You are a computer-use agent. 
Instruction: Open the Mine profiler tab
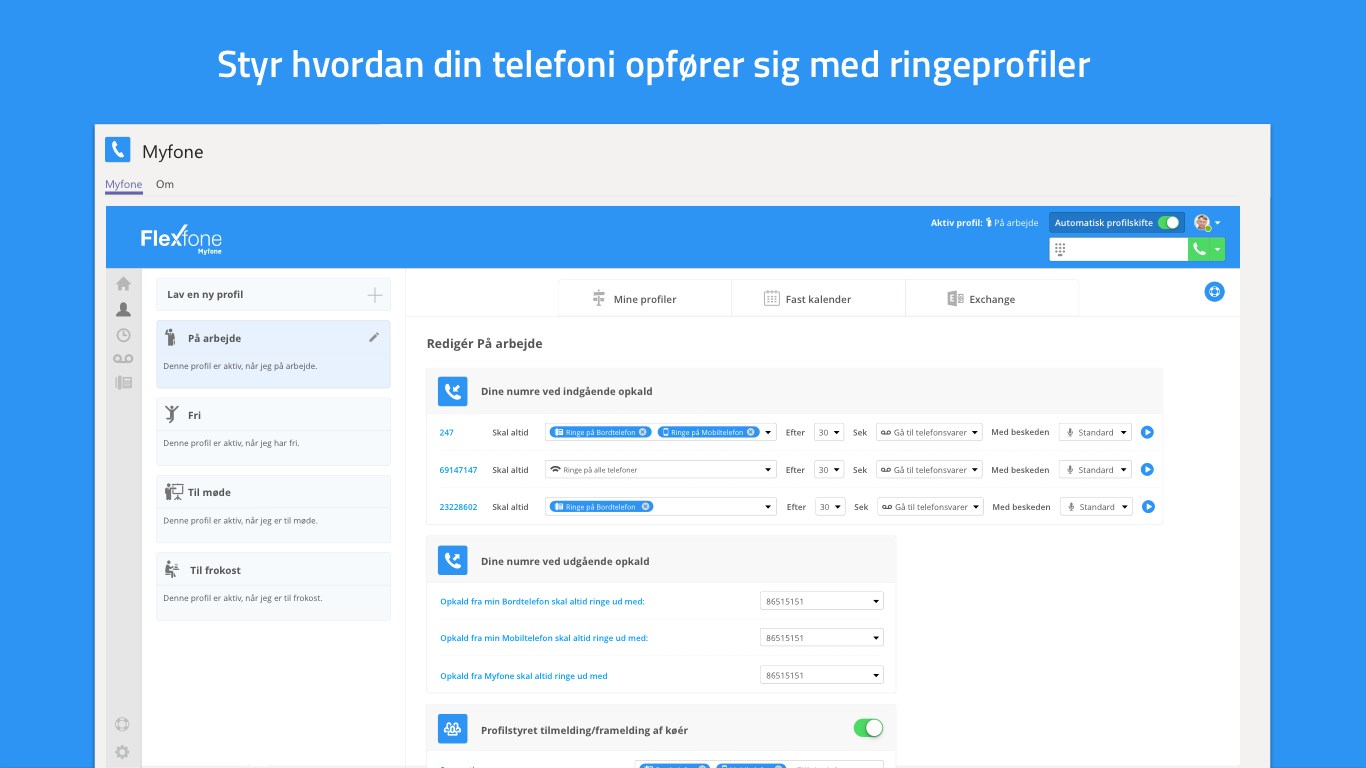644,299
